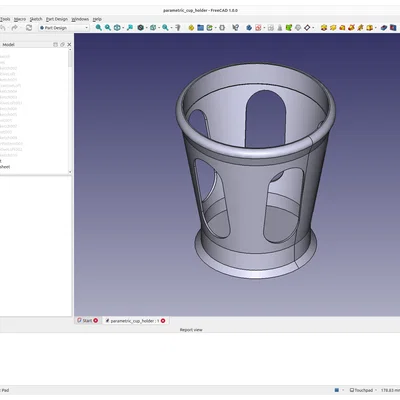Open the Sketch menu

tap(36, 19)
